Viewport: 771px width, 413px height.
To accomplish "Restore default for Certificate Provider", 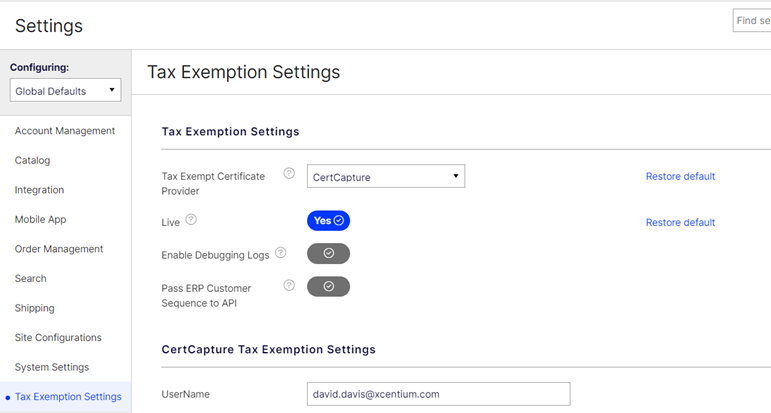I will pos(681,176).
